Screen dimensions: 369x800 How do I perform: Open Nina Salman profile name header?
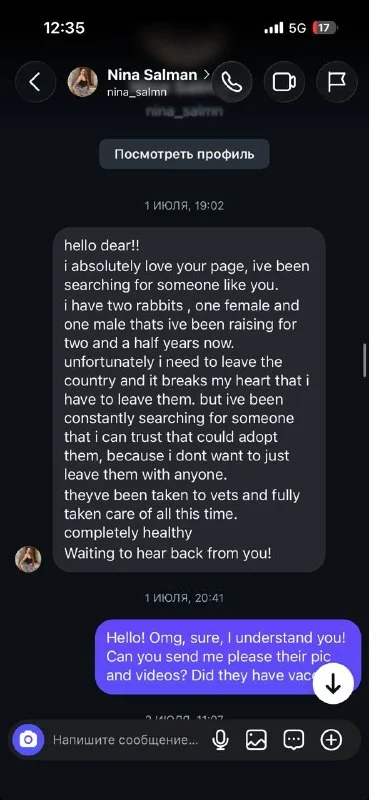pos(152,75)
